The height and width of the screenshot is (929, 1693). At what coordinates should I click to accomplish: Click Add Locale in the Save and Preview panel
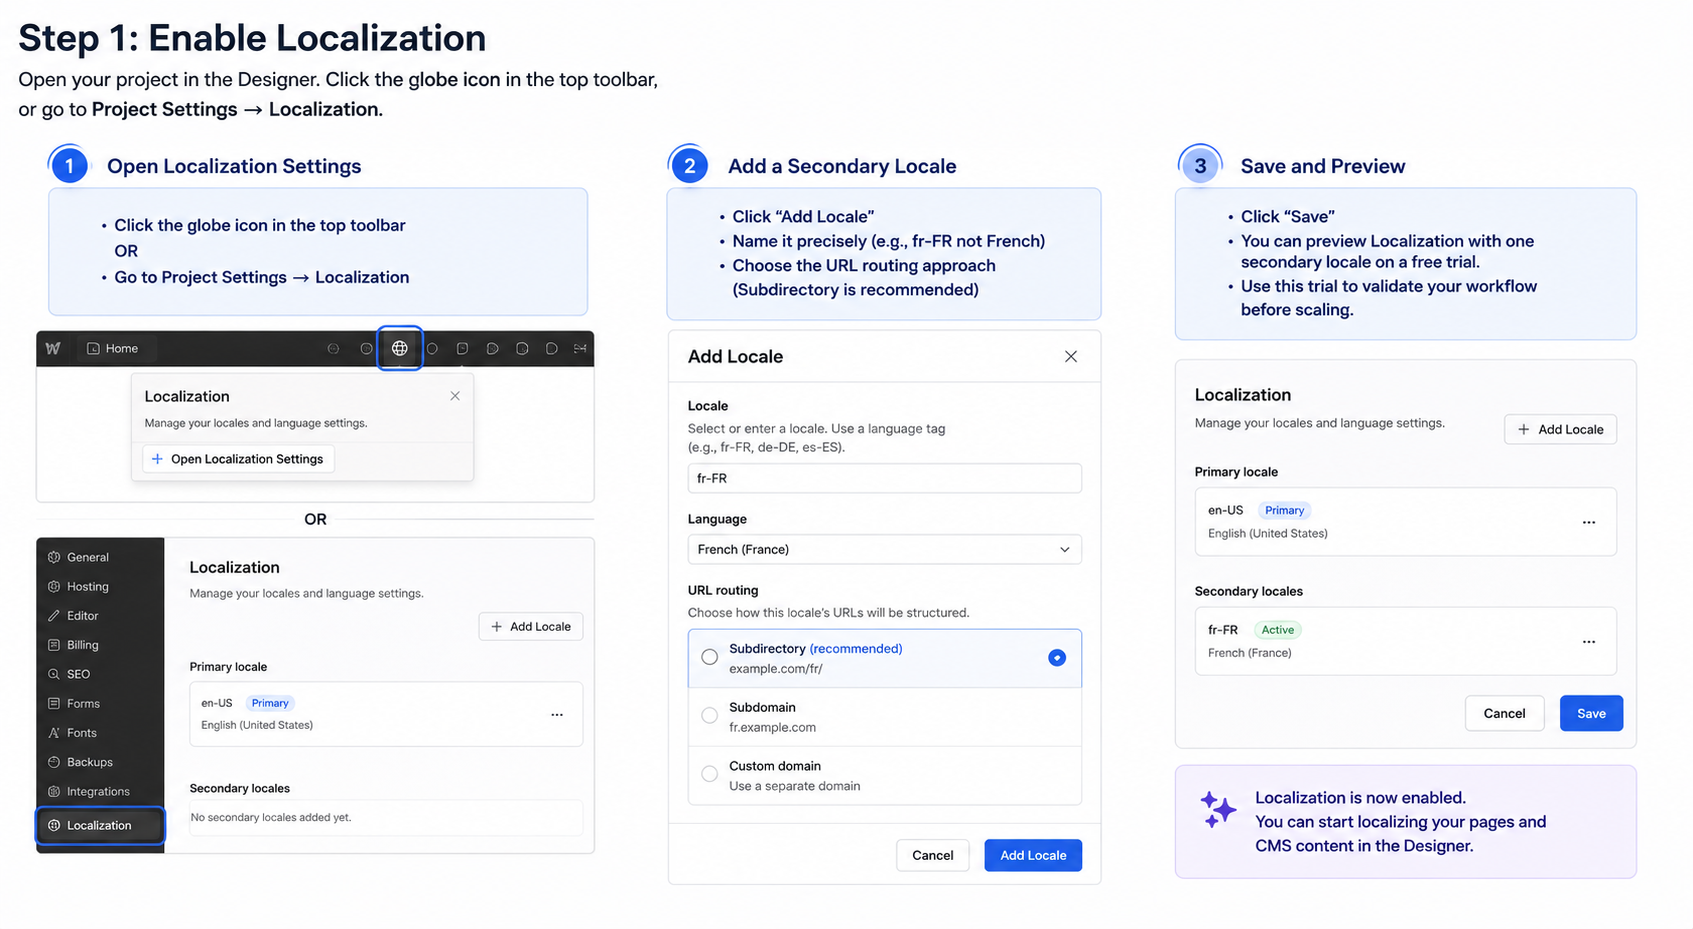(x=1560, y=429)
